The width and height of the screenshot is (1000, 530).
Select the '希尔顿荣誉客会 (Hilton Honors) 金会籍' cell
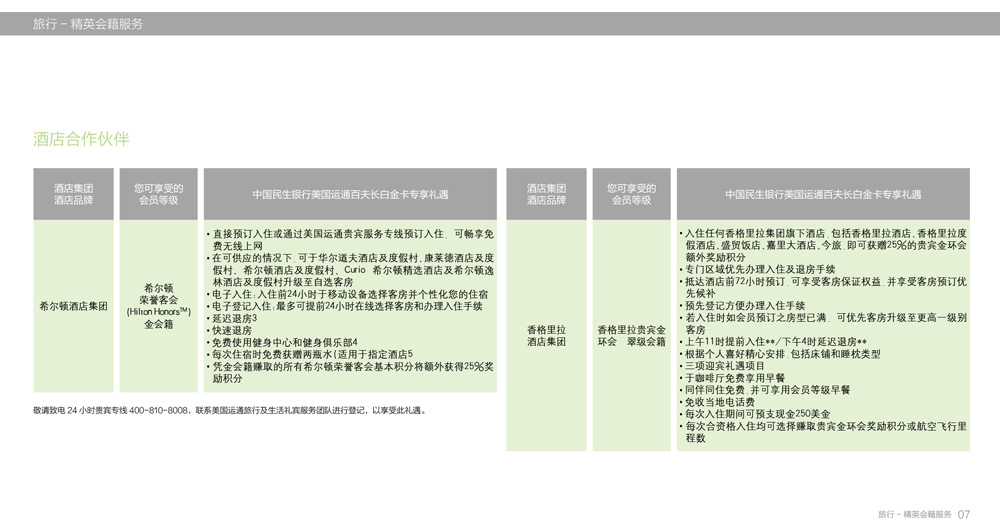pos(159,306)
